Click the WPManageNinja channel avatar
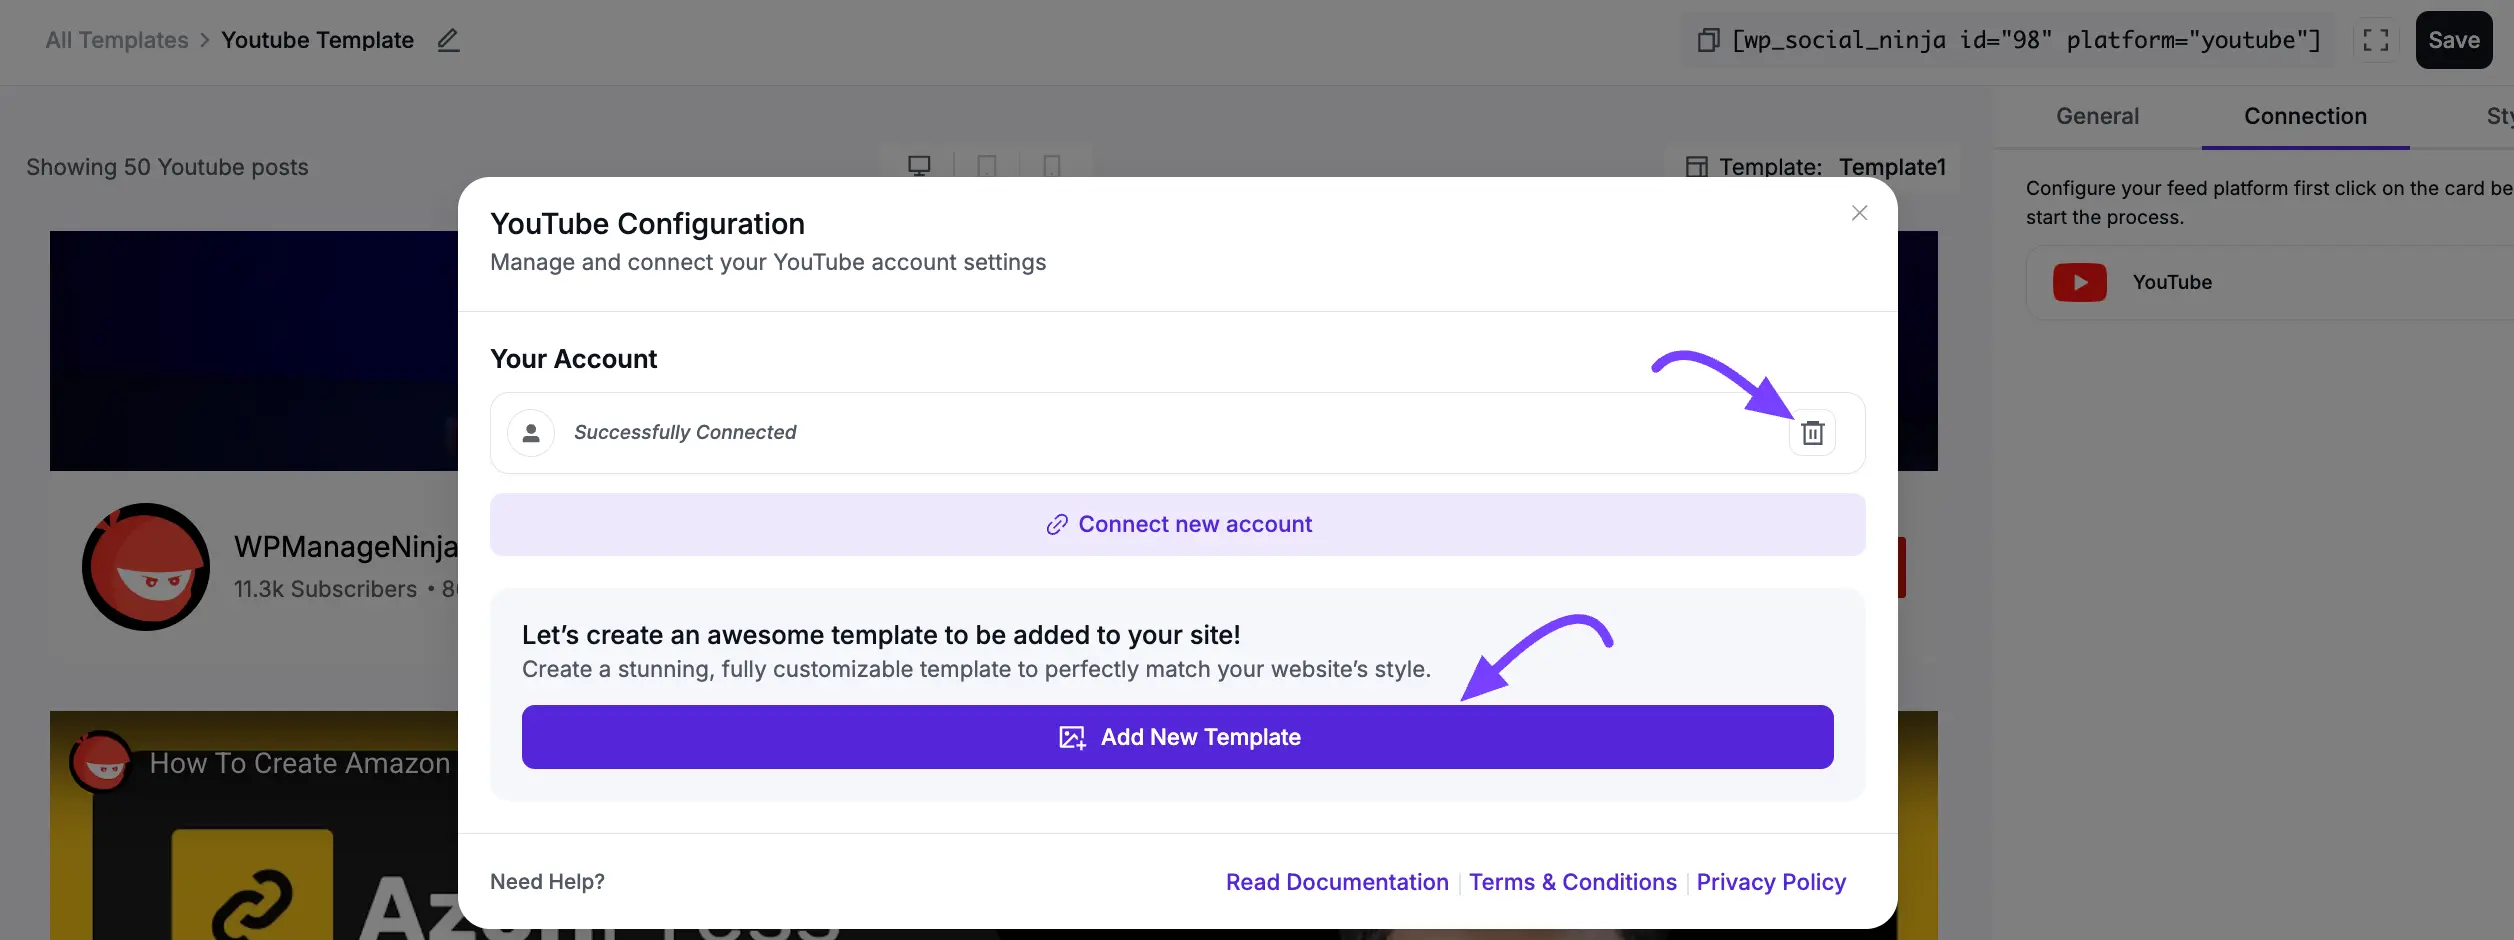2514x940 pixels. (x=145, y=566)
